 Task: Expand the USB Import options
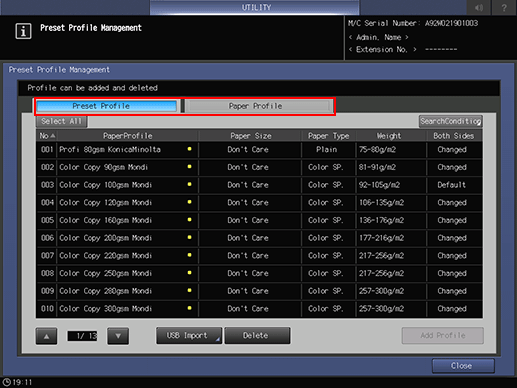pyautogui.click(x=189, y=335)
